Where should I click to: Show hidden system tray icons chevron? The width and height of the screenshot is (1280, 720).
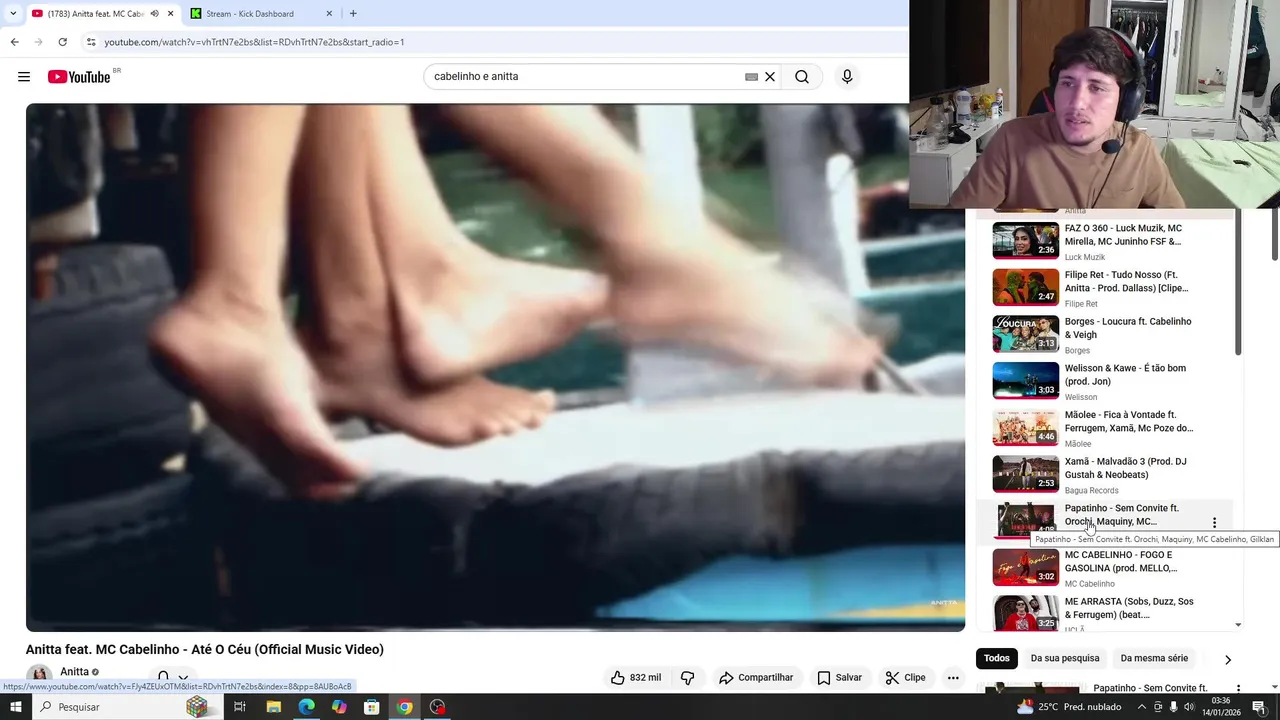point(1141,707)
